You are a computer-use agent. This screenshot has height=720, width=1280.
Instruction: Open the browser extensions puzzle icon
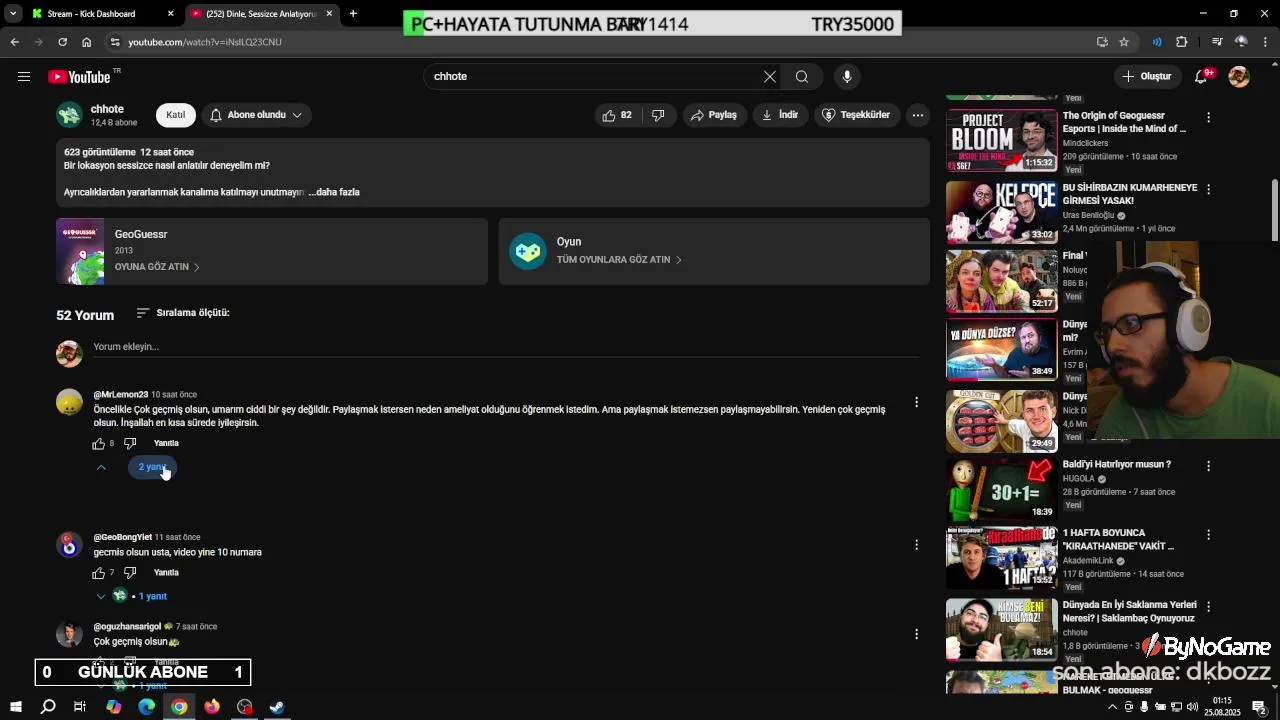coord(1182,42)
